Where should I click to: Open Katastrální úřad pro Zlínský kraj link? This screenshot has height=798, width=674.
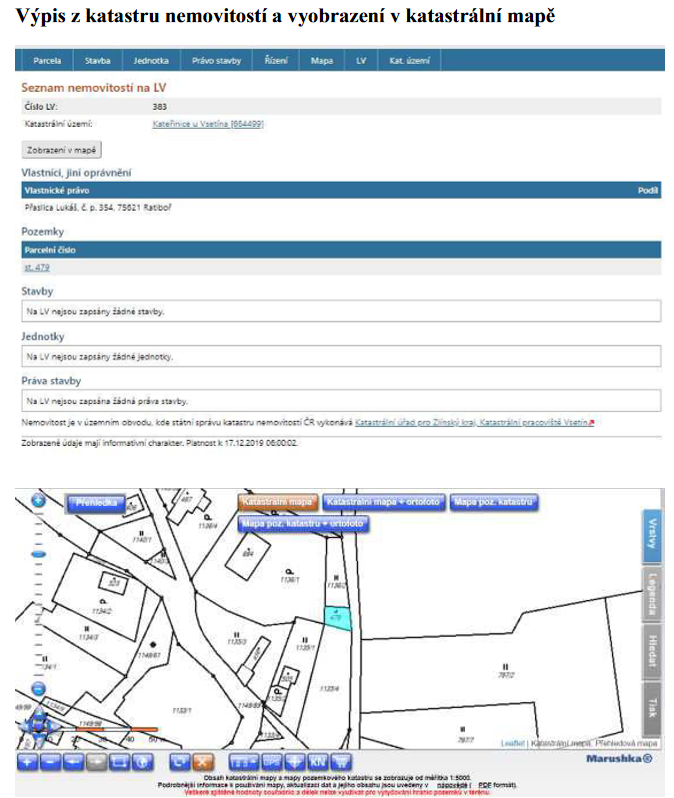click(474, 422)
